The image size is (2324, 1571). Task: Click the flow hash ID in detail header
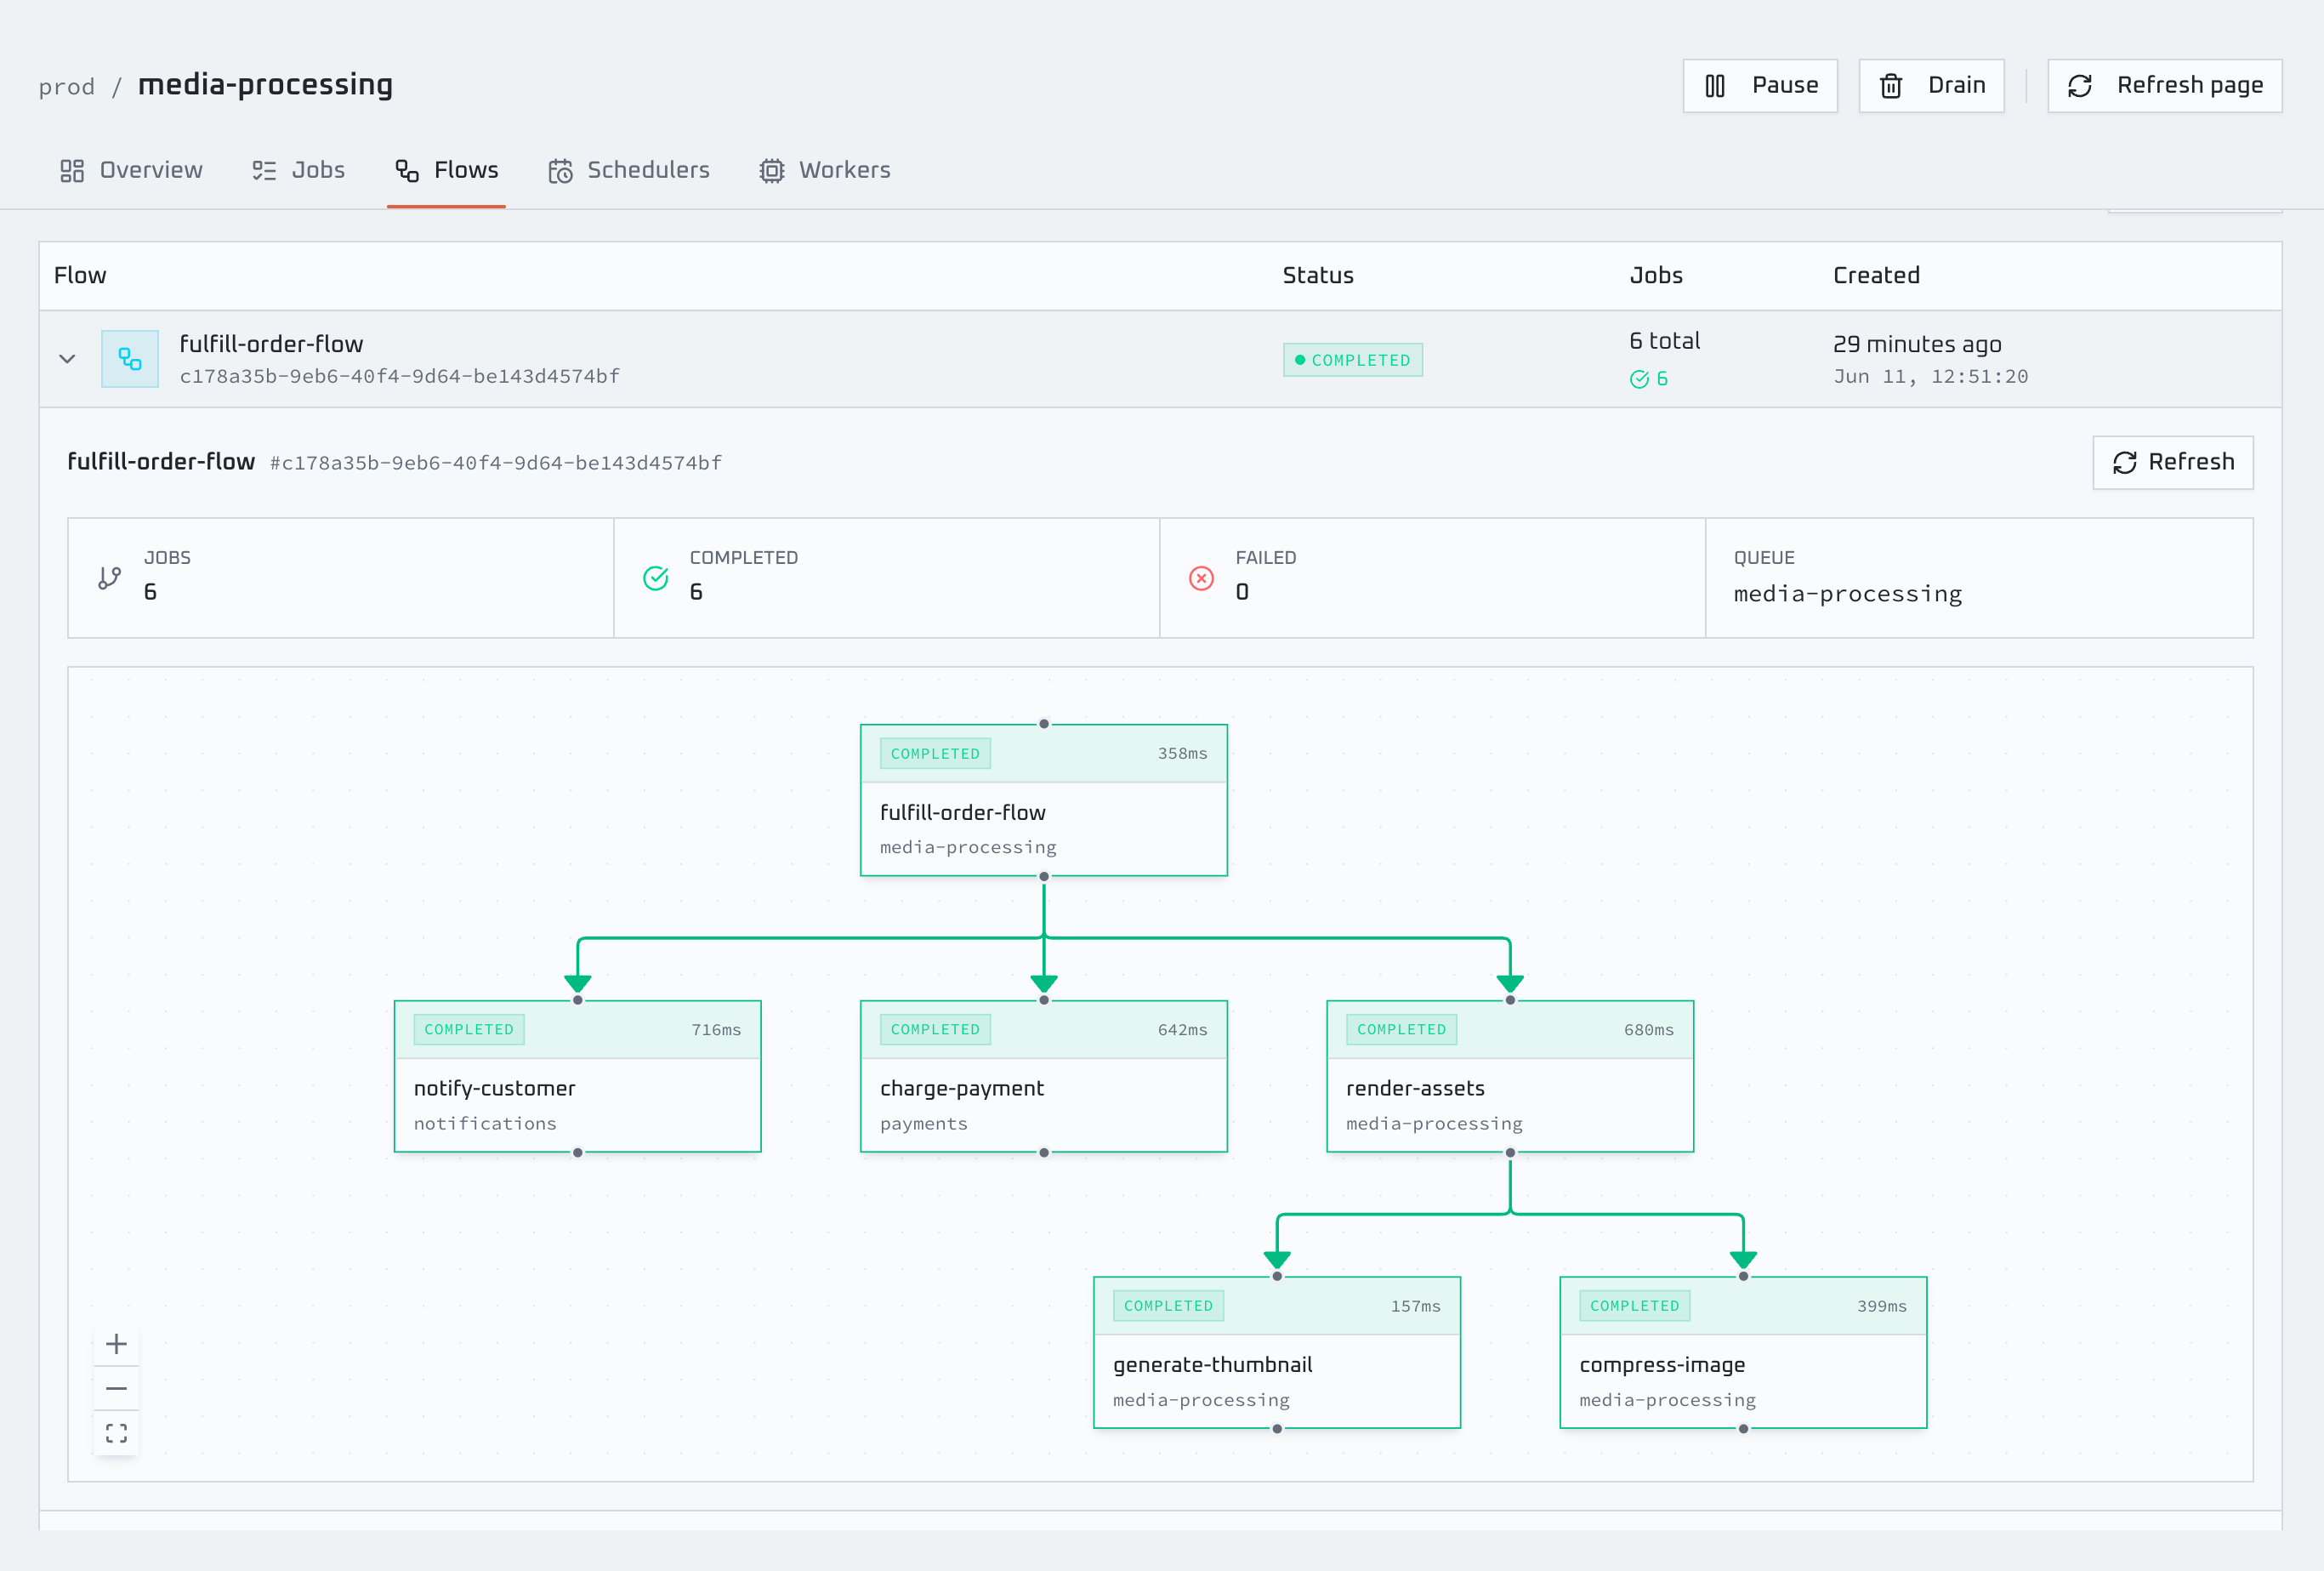[495, 463]
